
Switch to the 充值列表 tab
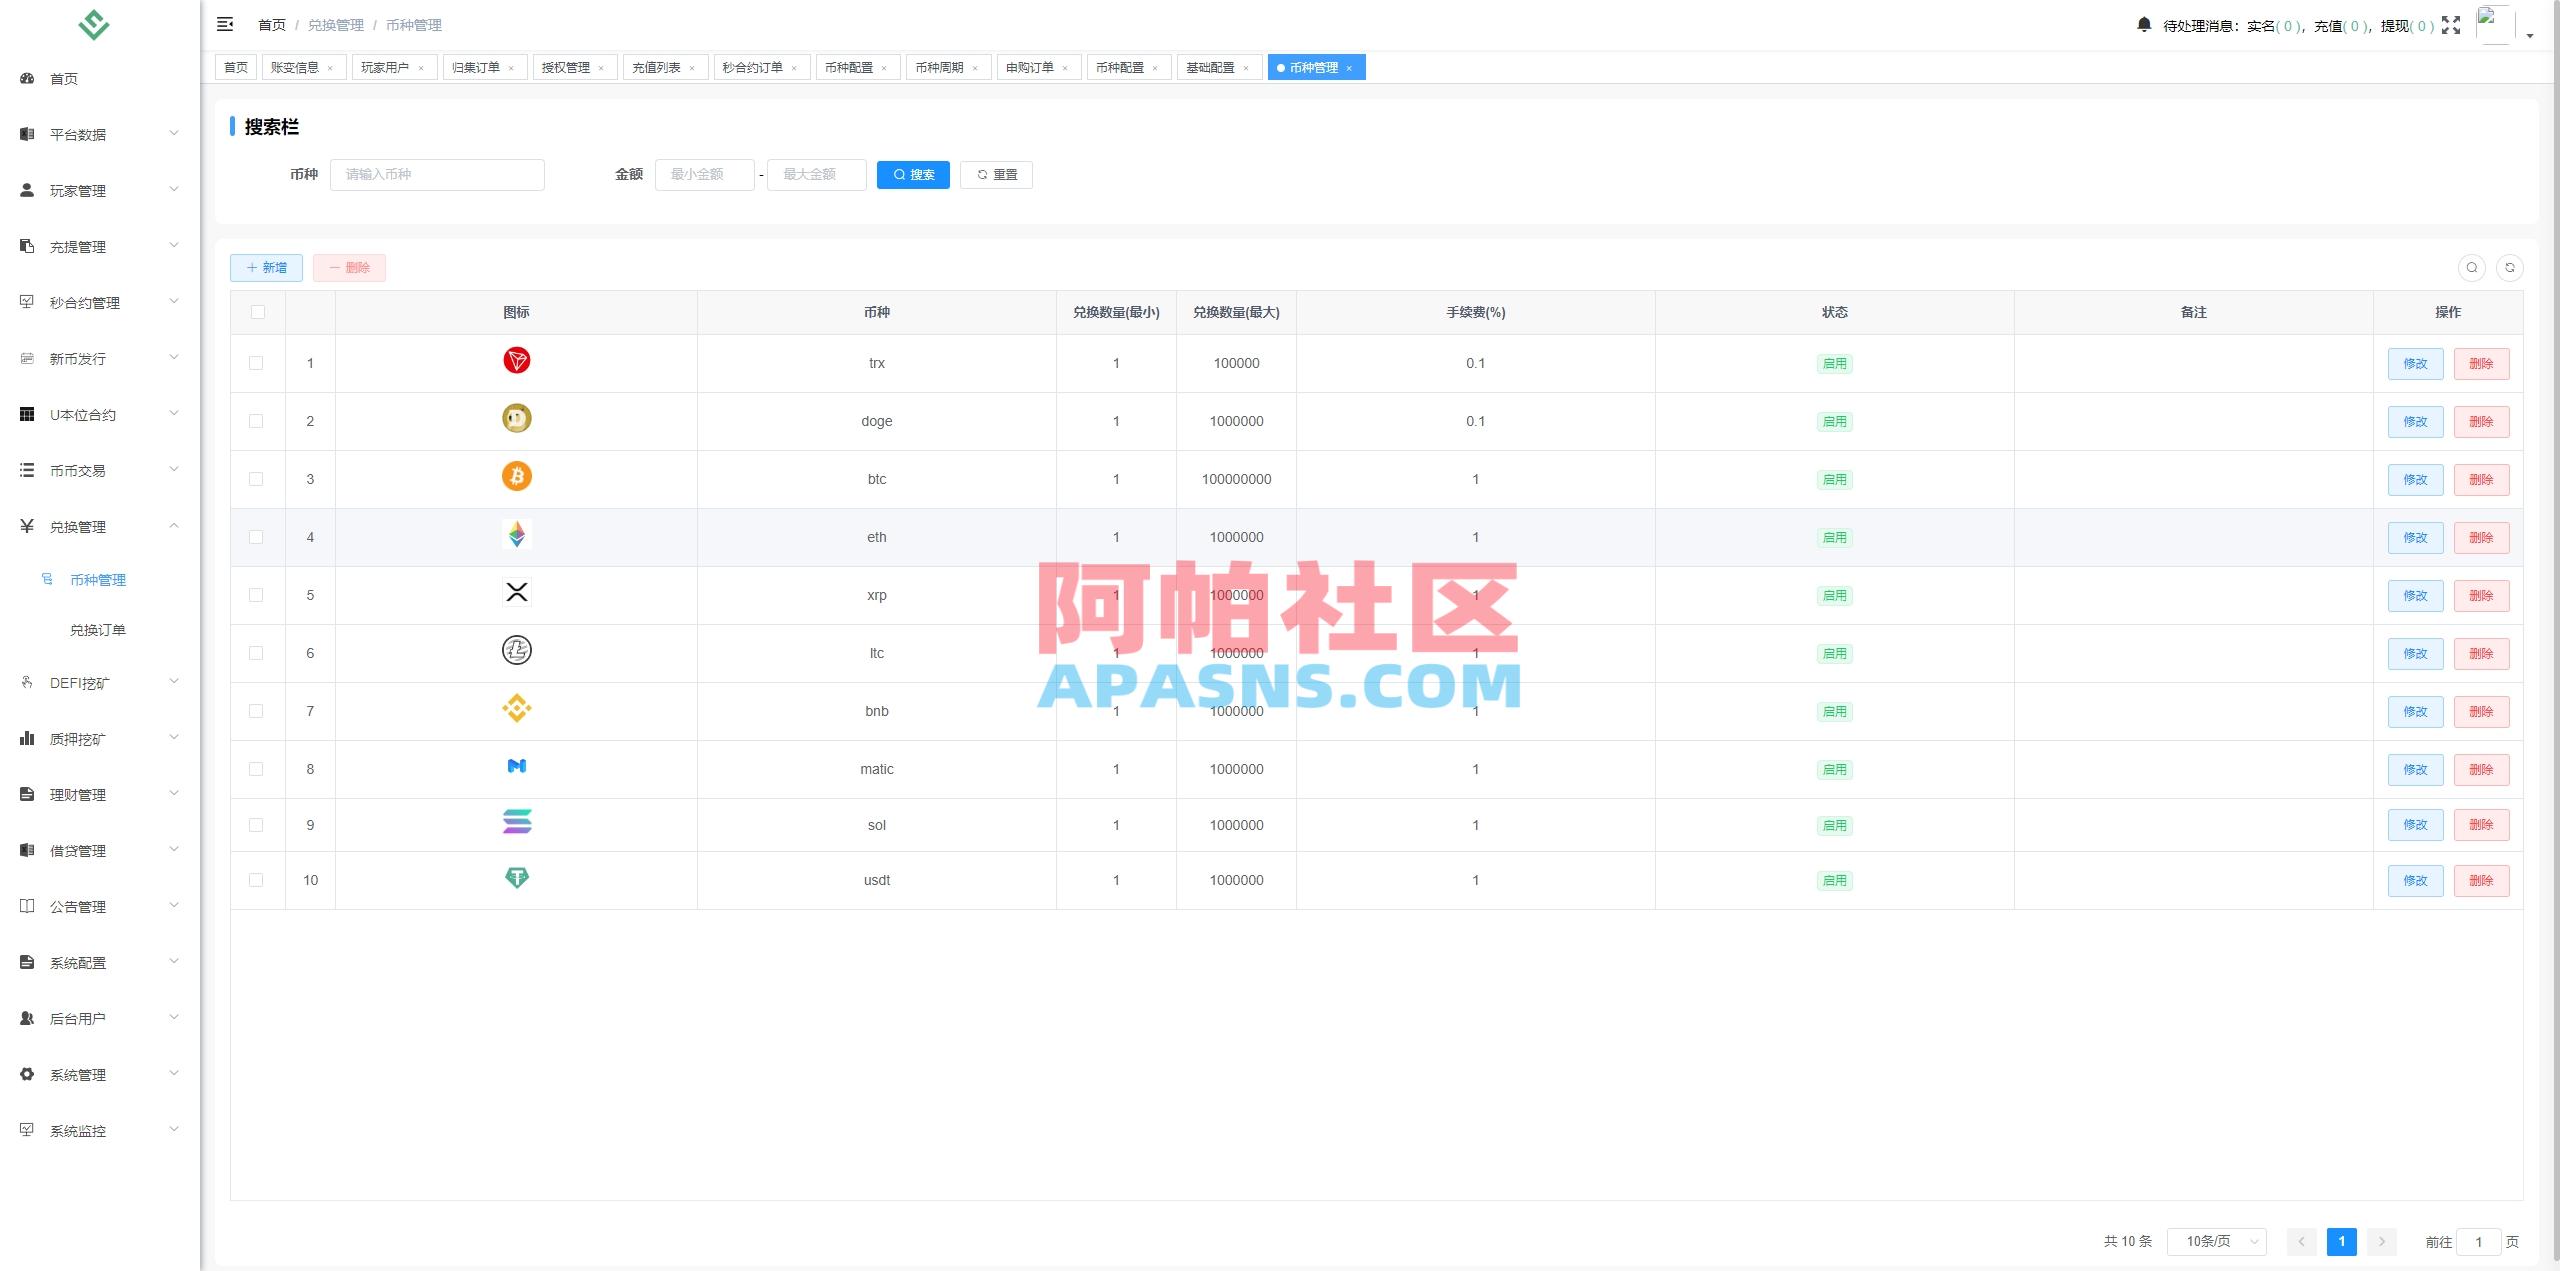click(665, 67)
